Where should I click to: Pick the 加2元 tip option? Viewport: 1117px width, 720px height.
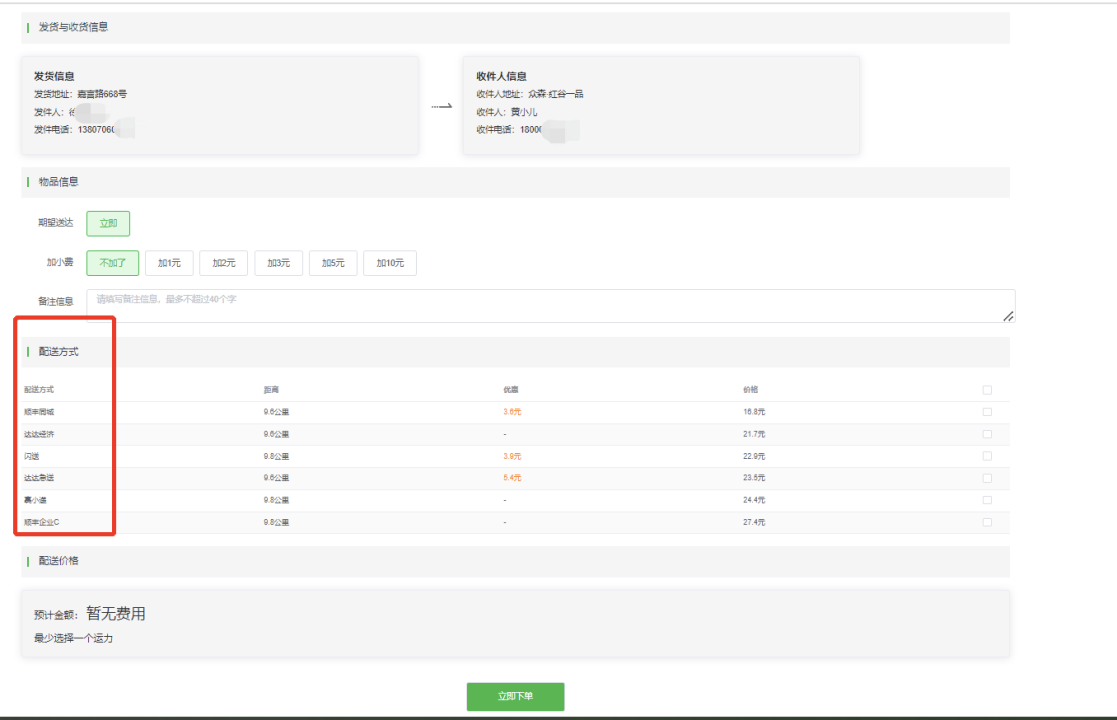[x=223, y=263]
